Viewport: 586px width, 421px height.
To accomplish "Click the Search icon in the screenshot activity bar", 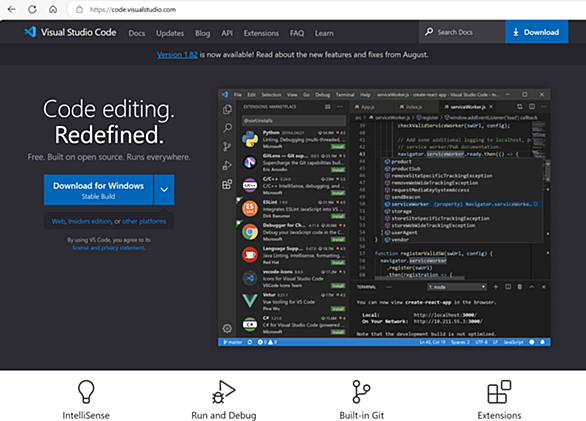I will pyautogui.click(x=227, y=128).
